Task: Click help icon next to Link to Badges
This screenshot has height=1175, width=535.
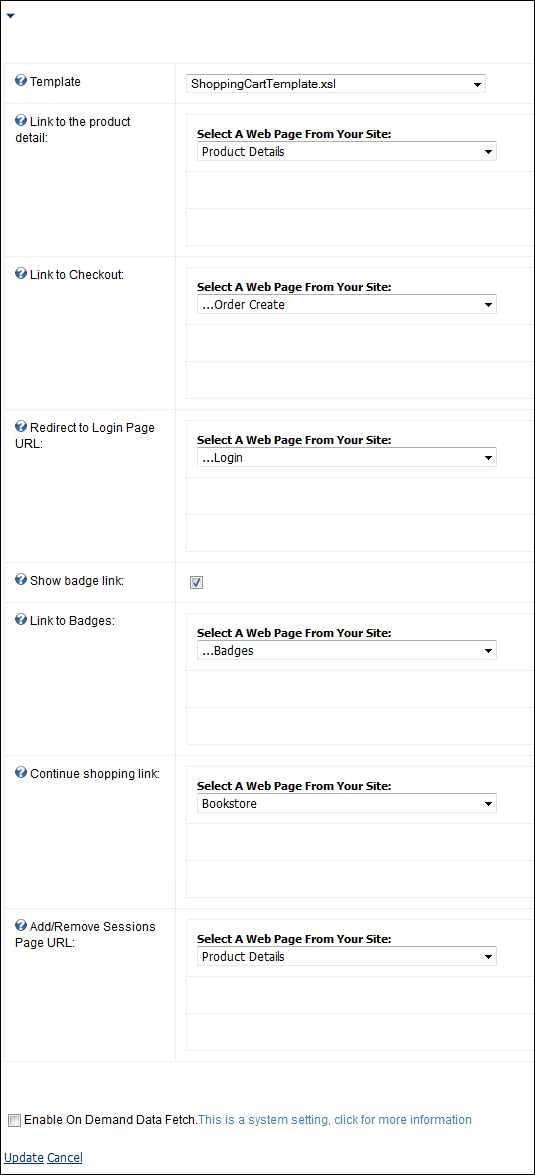Action: tap(21, 620)
